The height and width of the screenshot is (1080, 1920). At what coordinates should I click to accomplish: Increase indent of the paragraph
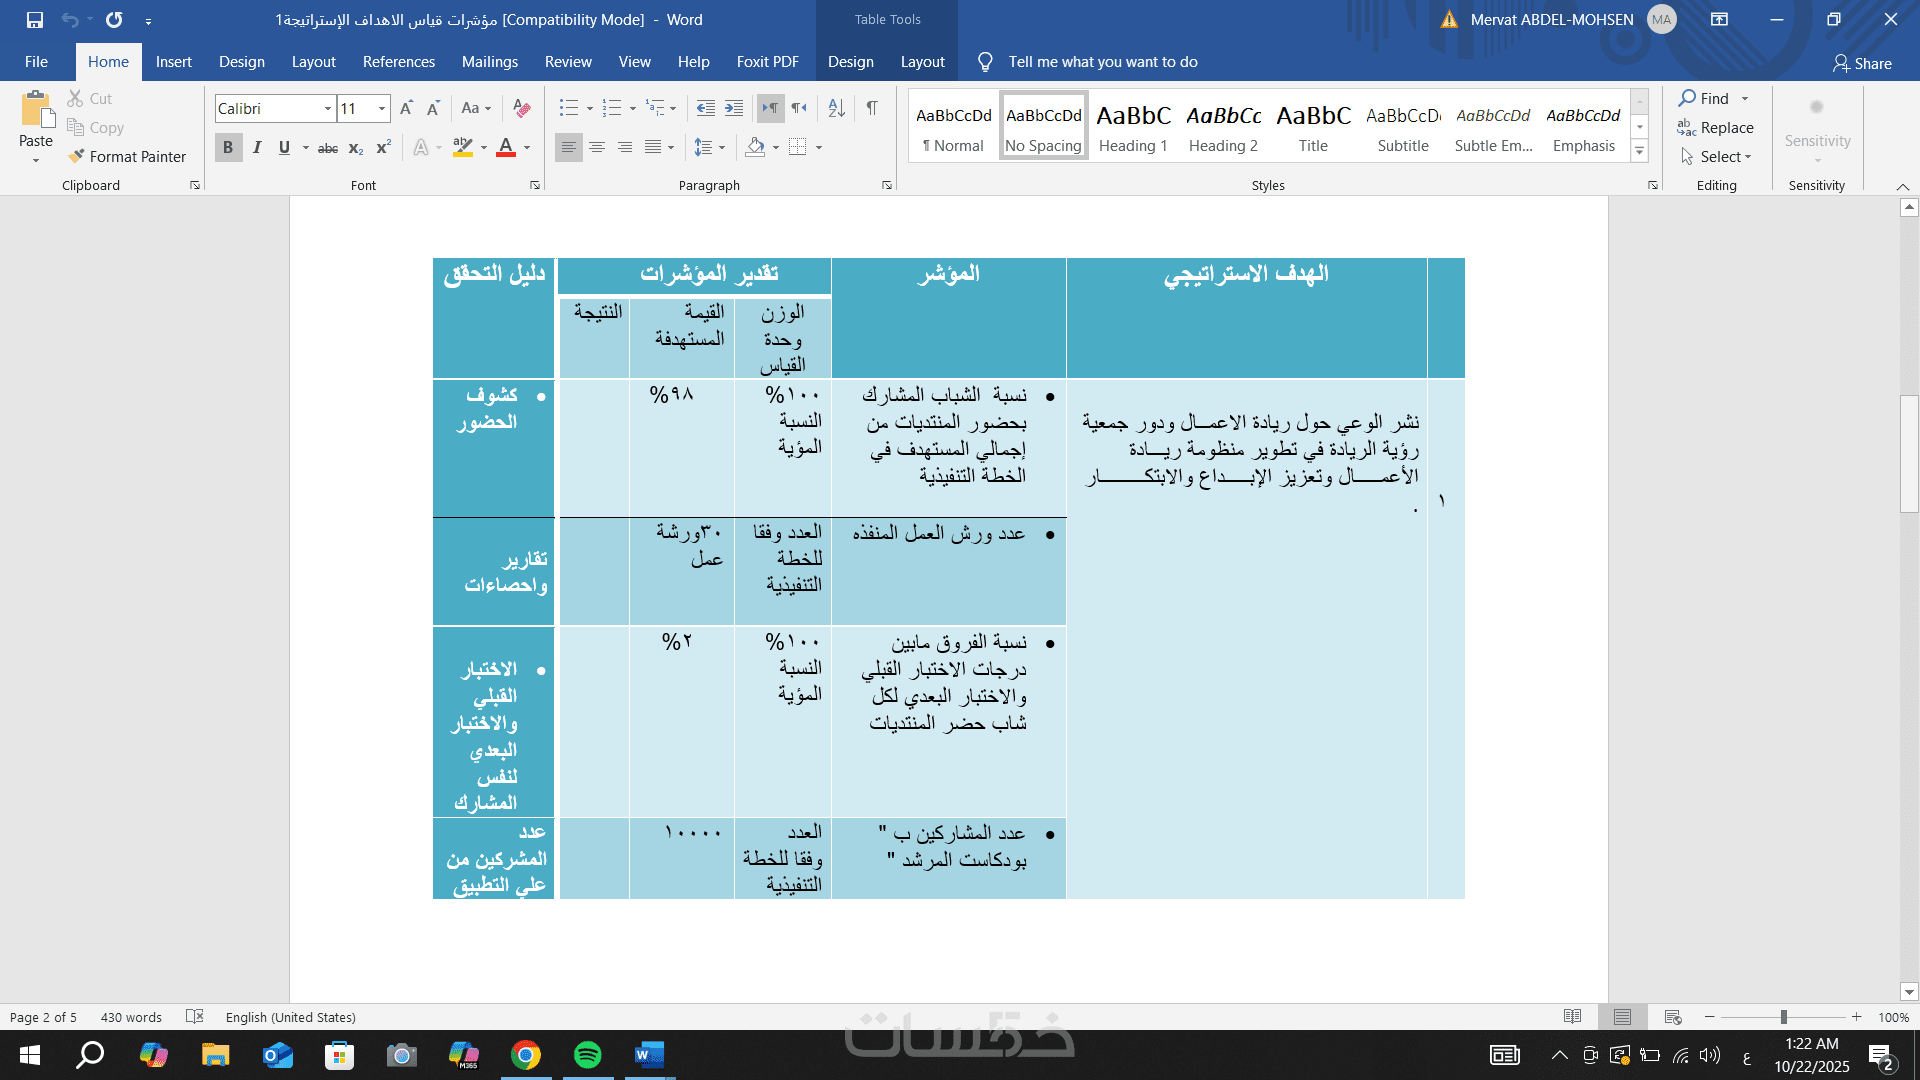click(734, 108)
